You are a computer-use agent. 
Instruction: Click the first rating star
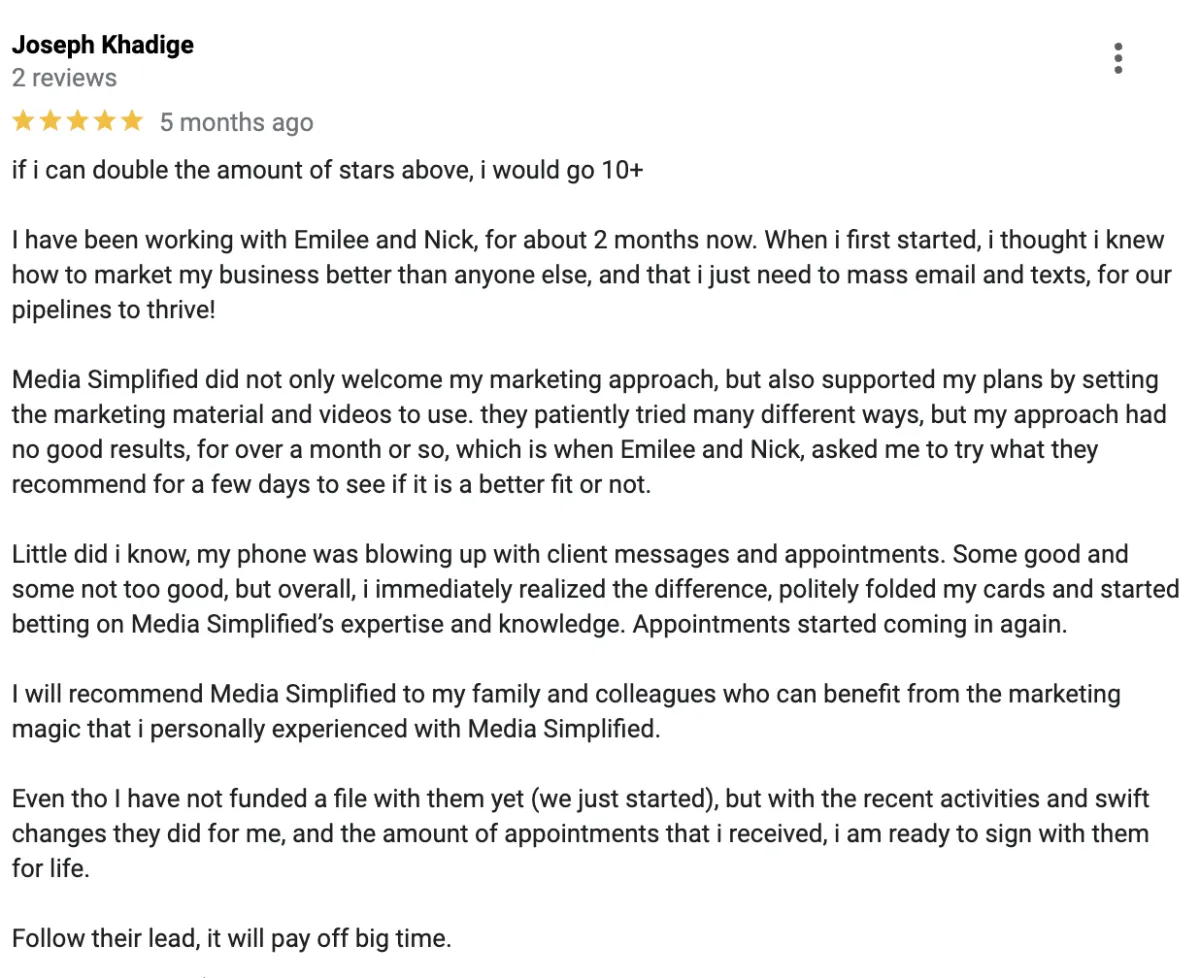24,122
